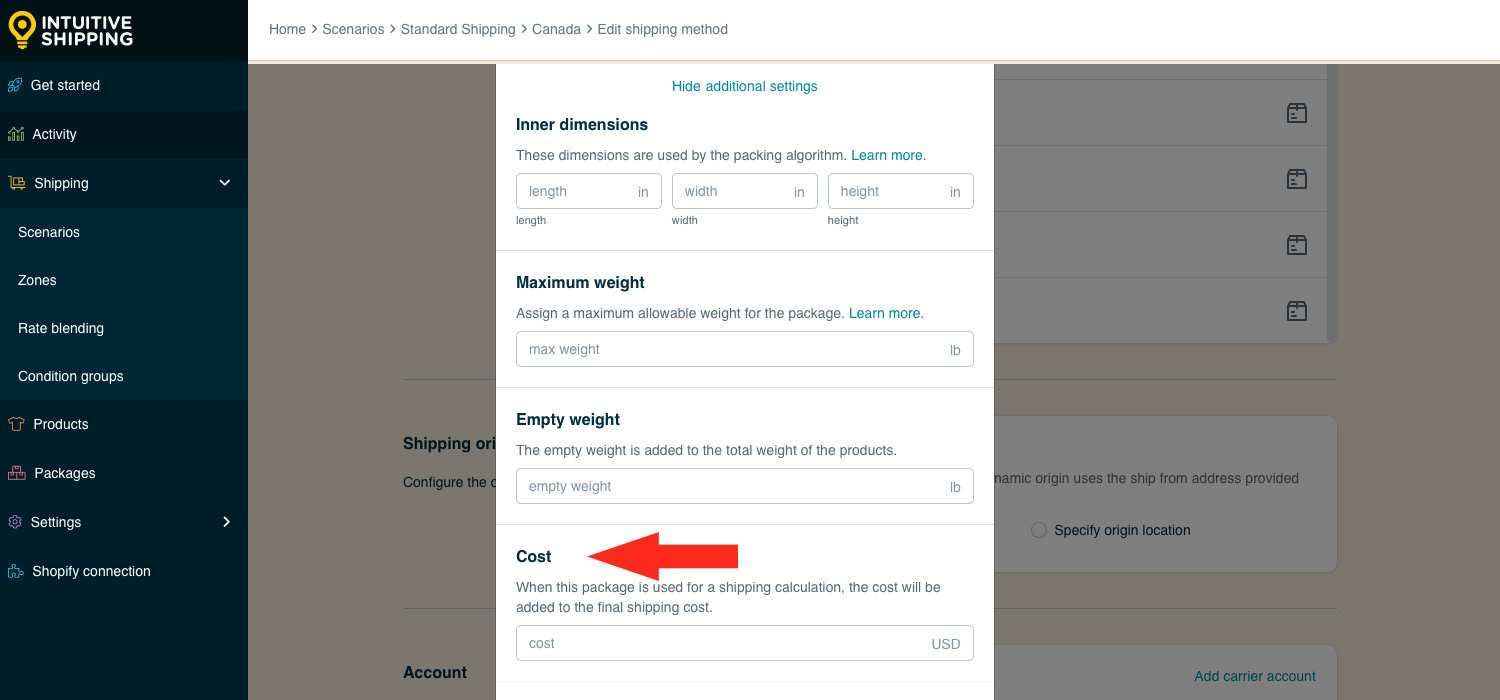Click the Activity chart icon

pyautogui.click(x=15, y=134)
